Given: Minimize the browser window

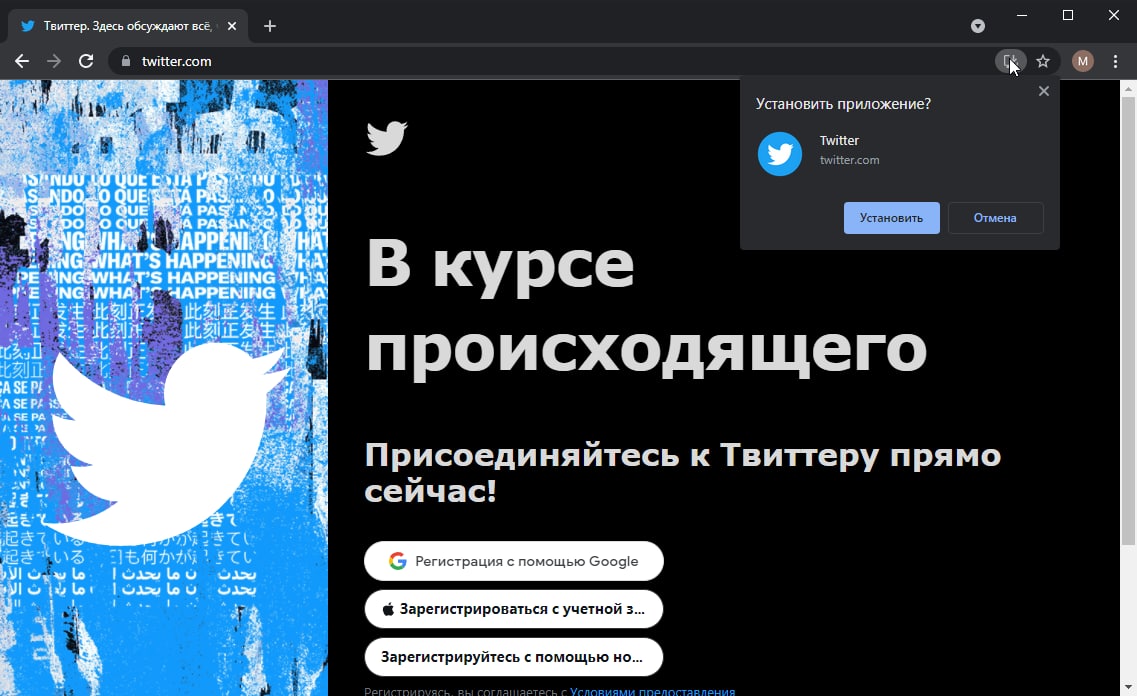Looking at the screenshot, I should (1022, 15).
